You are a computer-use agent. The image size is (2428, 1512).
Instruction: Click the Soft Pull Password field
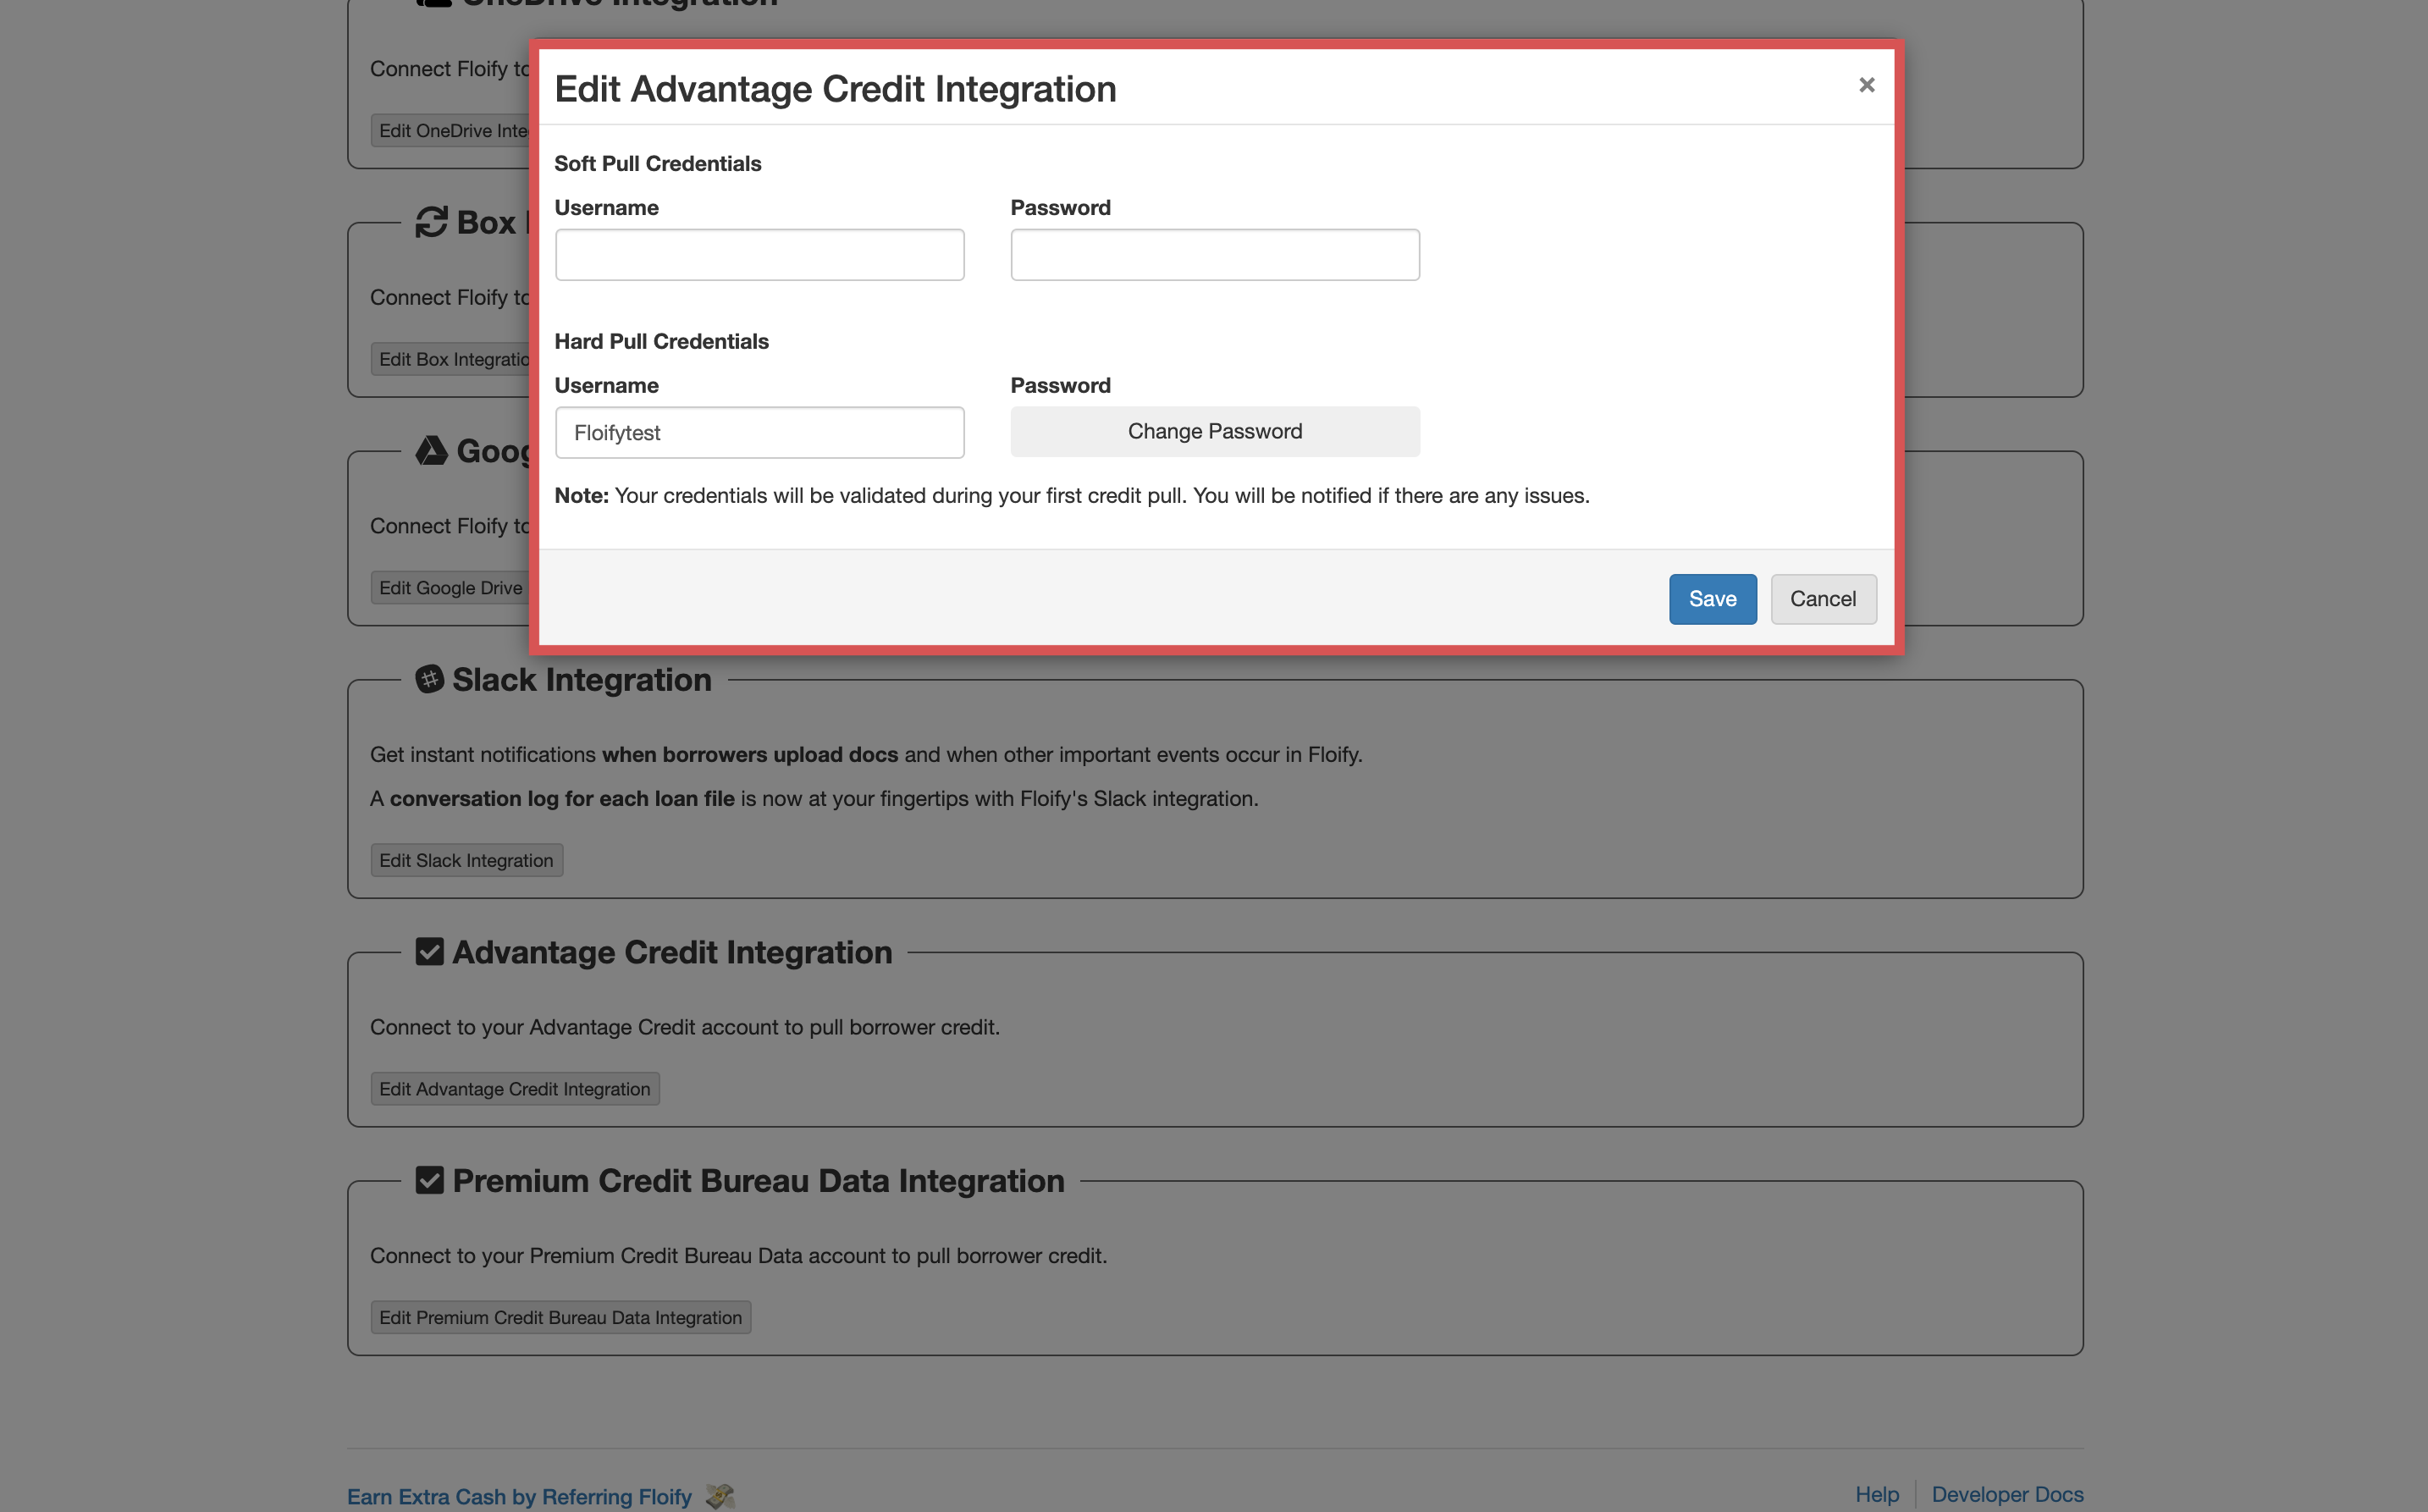coord(1214,255)
